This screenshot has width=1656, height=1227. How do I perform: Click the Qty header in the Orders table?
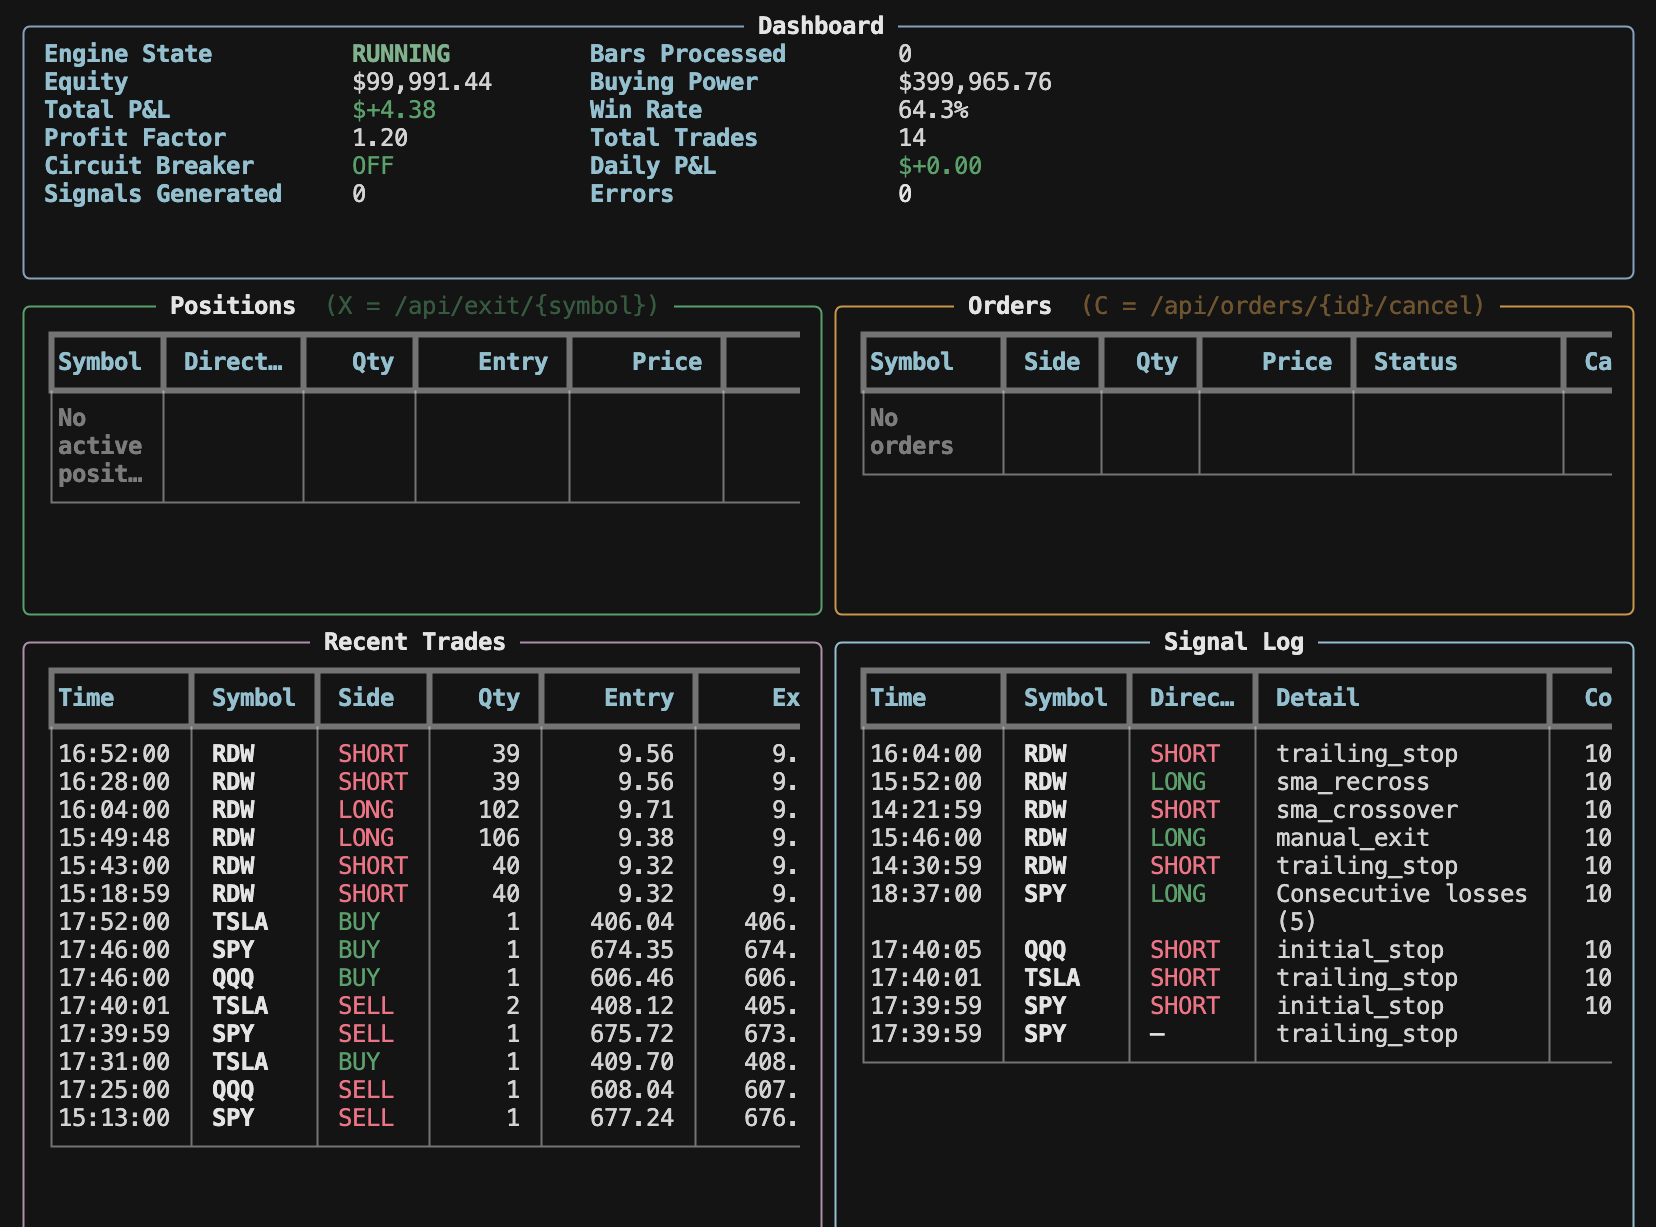1154,362
